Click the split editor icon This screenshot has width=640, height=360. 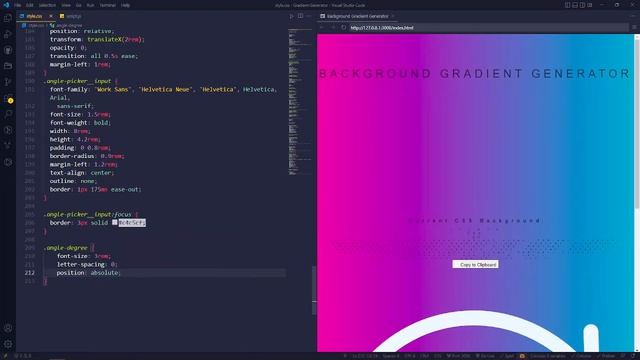[300, 16]
